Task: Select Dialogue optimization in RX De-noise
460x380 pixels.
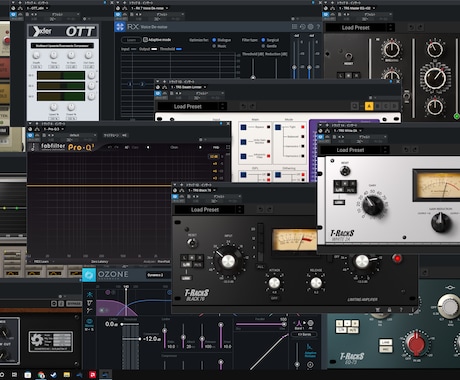Action: pyautogui.click(x=214, y=40)
